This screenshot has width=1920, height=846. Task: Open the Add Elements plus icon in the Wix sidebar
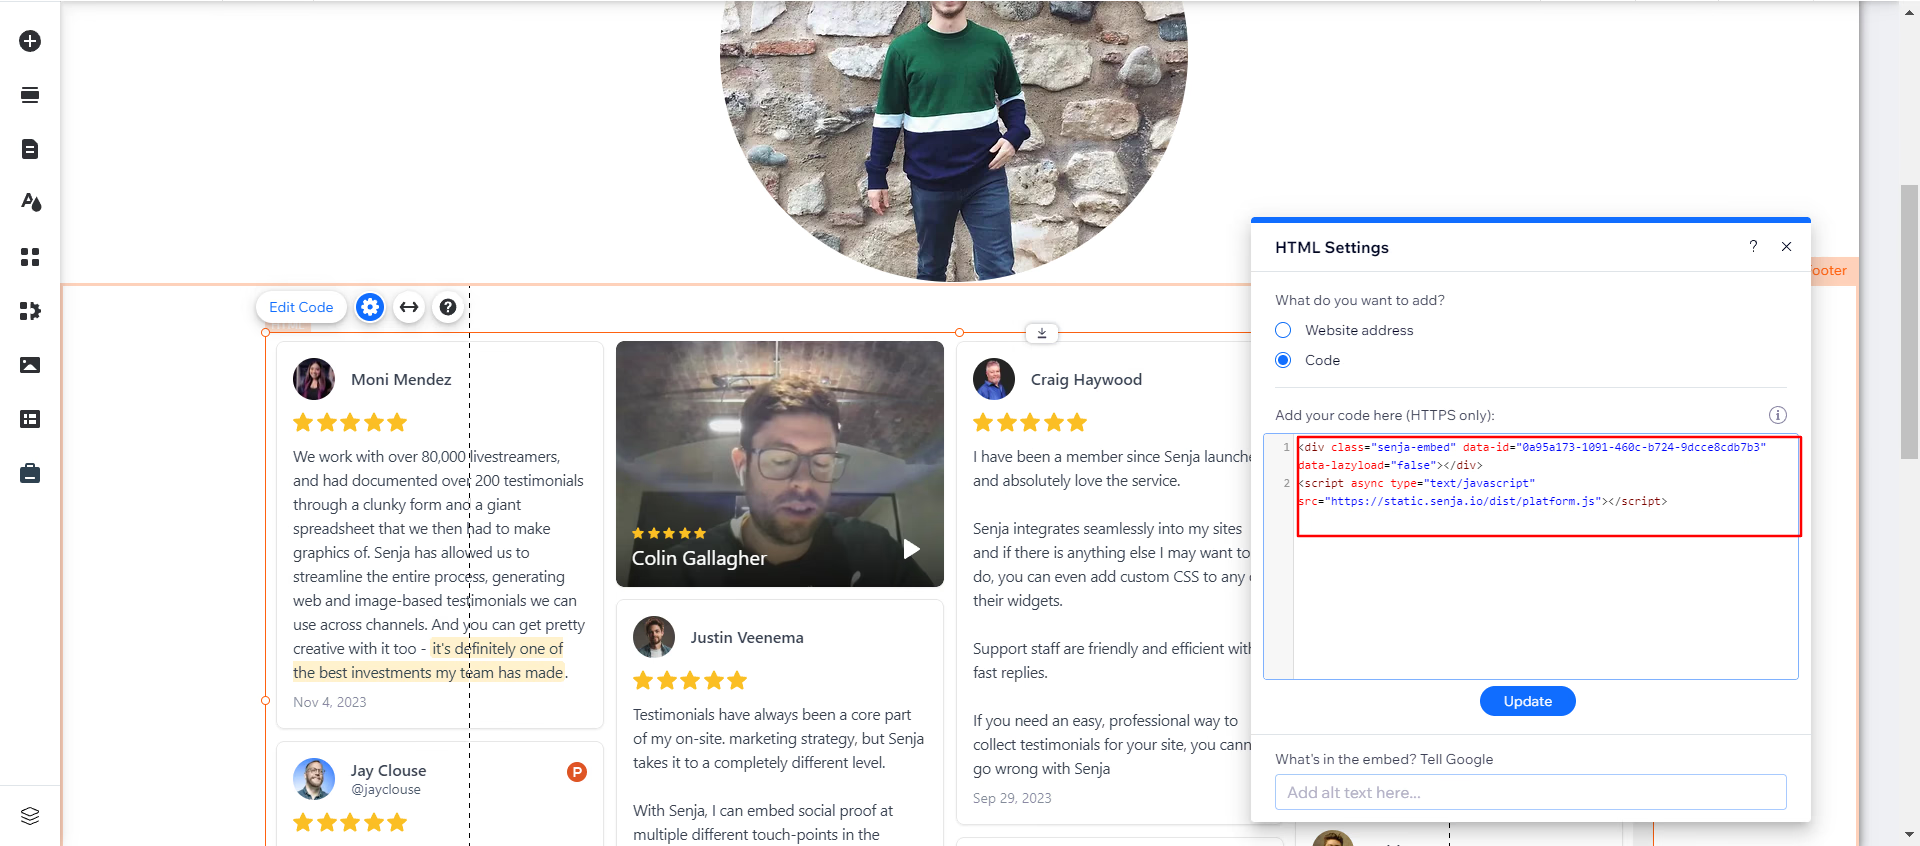[30, 41]
